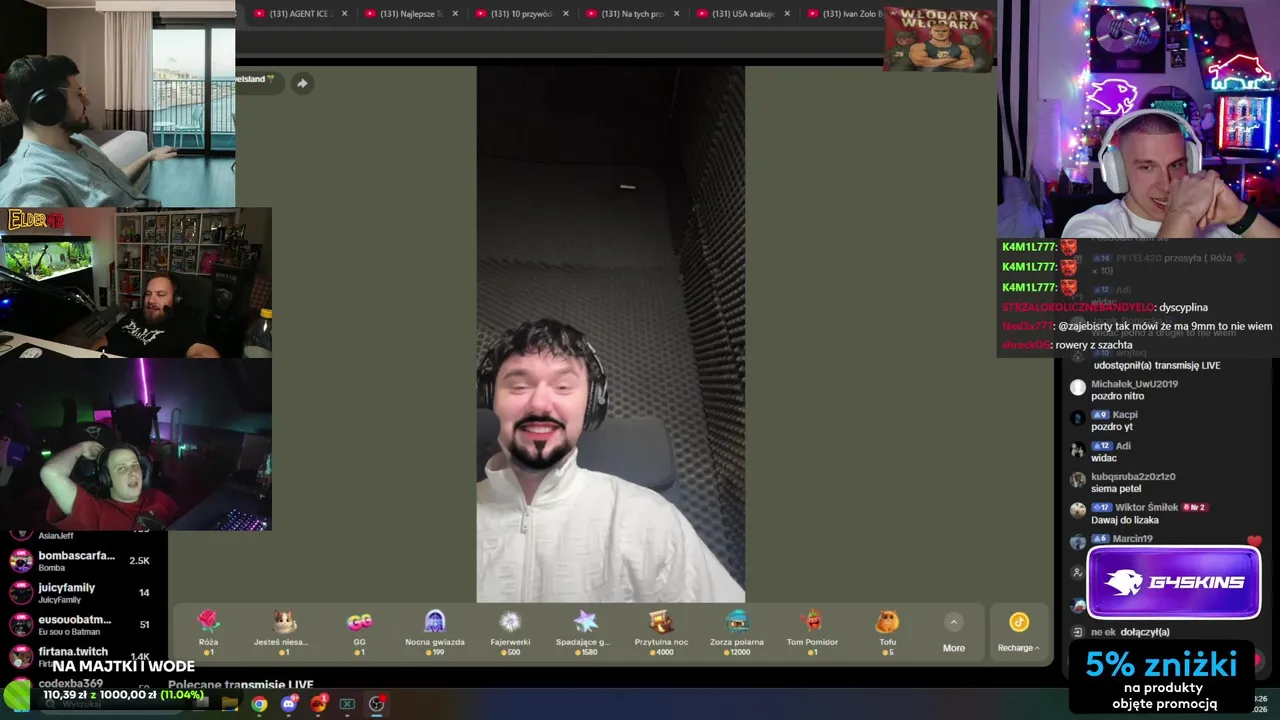Close the Najlepsze browser tab
Viewport: 1280px width, 720px height.
click(x=455, y=14)
